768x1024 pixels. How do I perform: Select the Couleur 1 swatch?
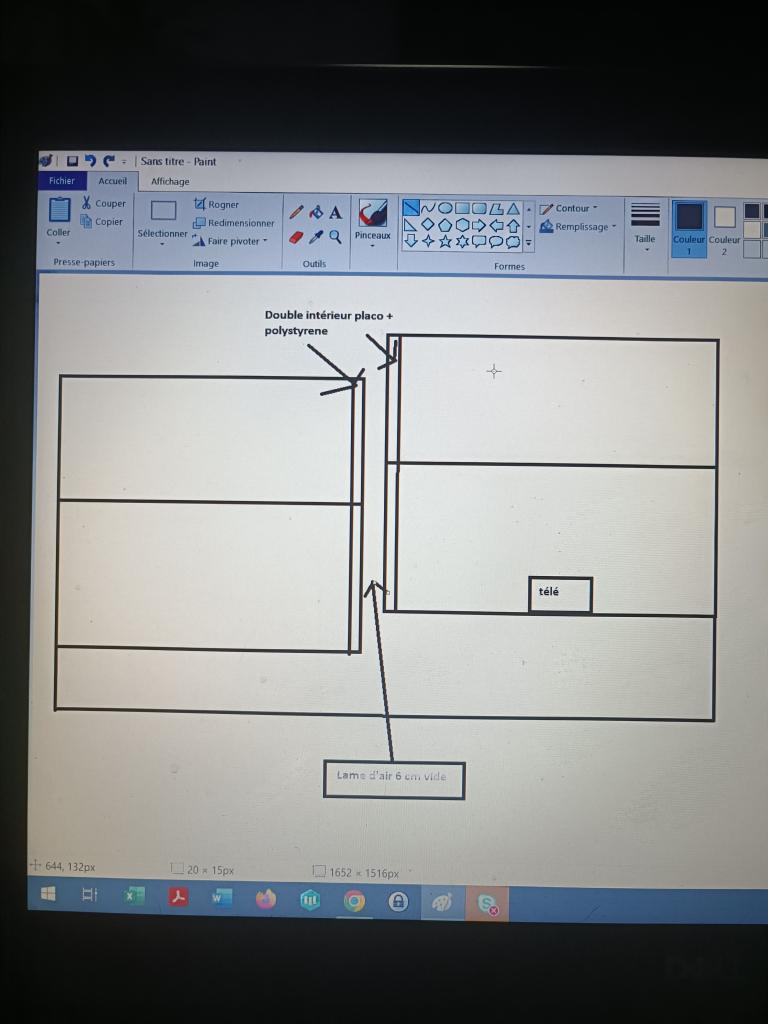click(689, 228)
